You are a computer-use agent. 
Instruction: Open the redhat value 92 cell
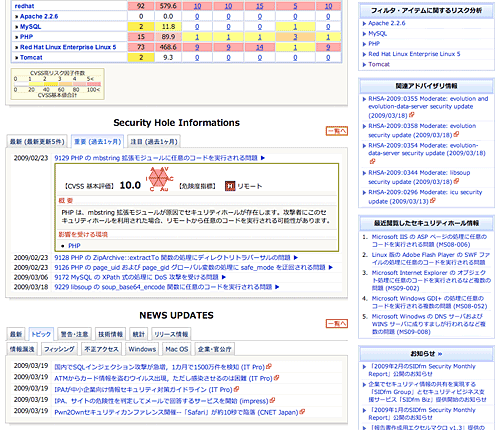click(141, 6)
